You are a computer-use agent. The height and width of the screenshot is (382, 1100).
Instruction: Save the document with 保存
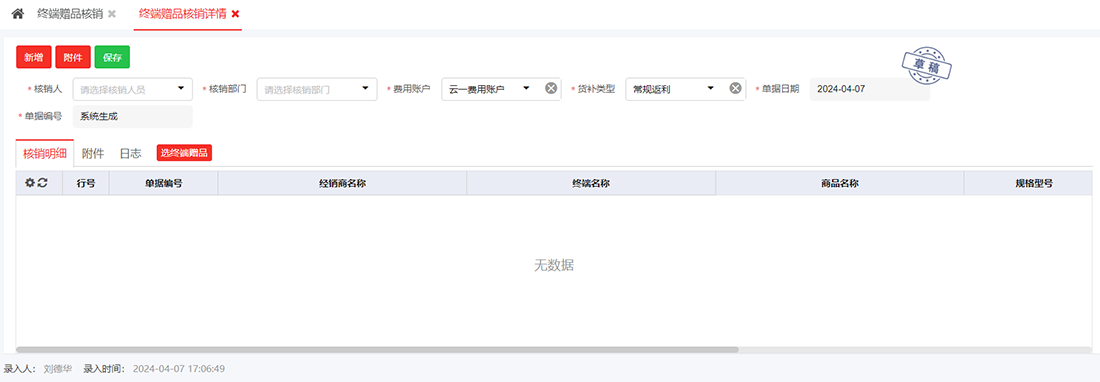pyautogui.click(x=112, y=57)
